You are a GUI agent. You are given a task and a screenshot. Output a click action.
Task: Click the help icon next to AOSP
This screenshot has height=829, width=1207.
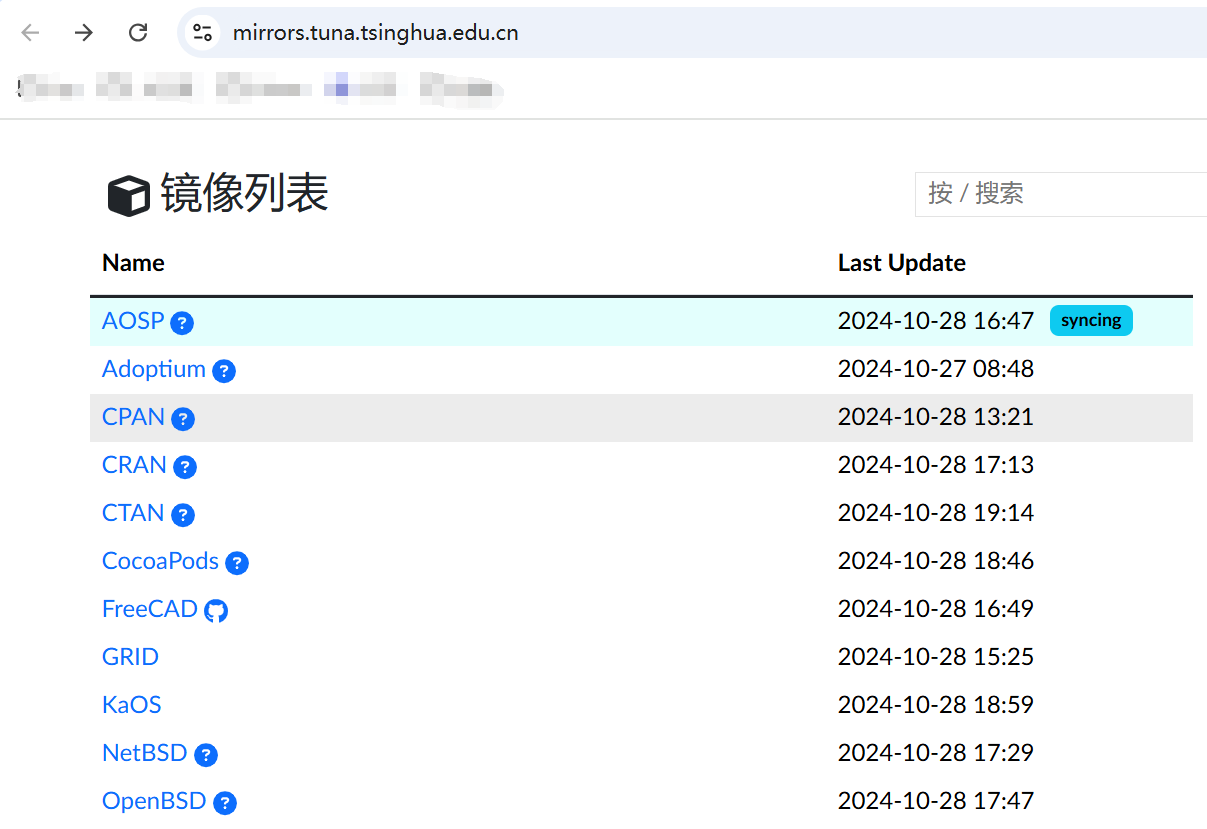point(182,323)
